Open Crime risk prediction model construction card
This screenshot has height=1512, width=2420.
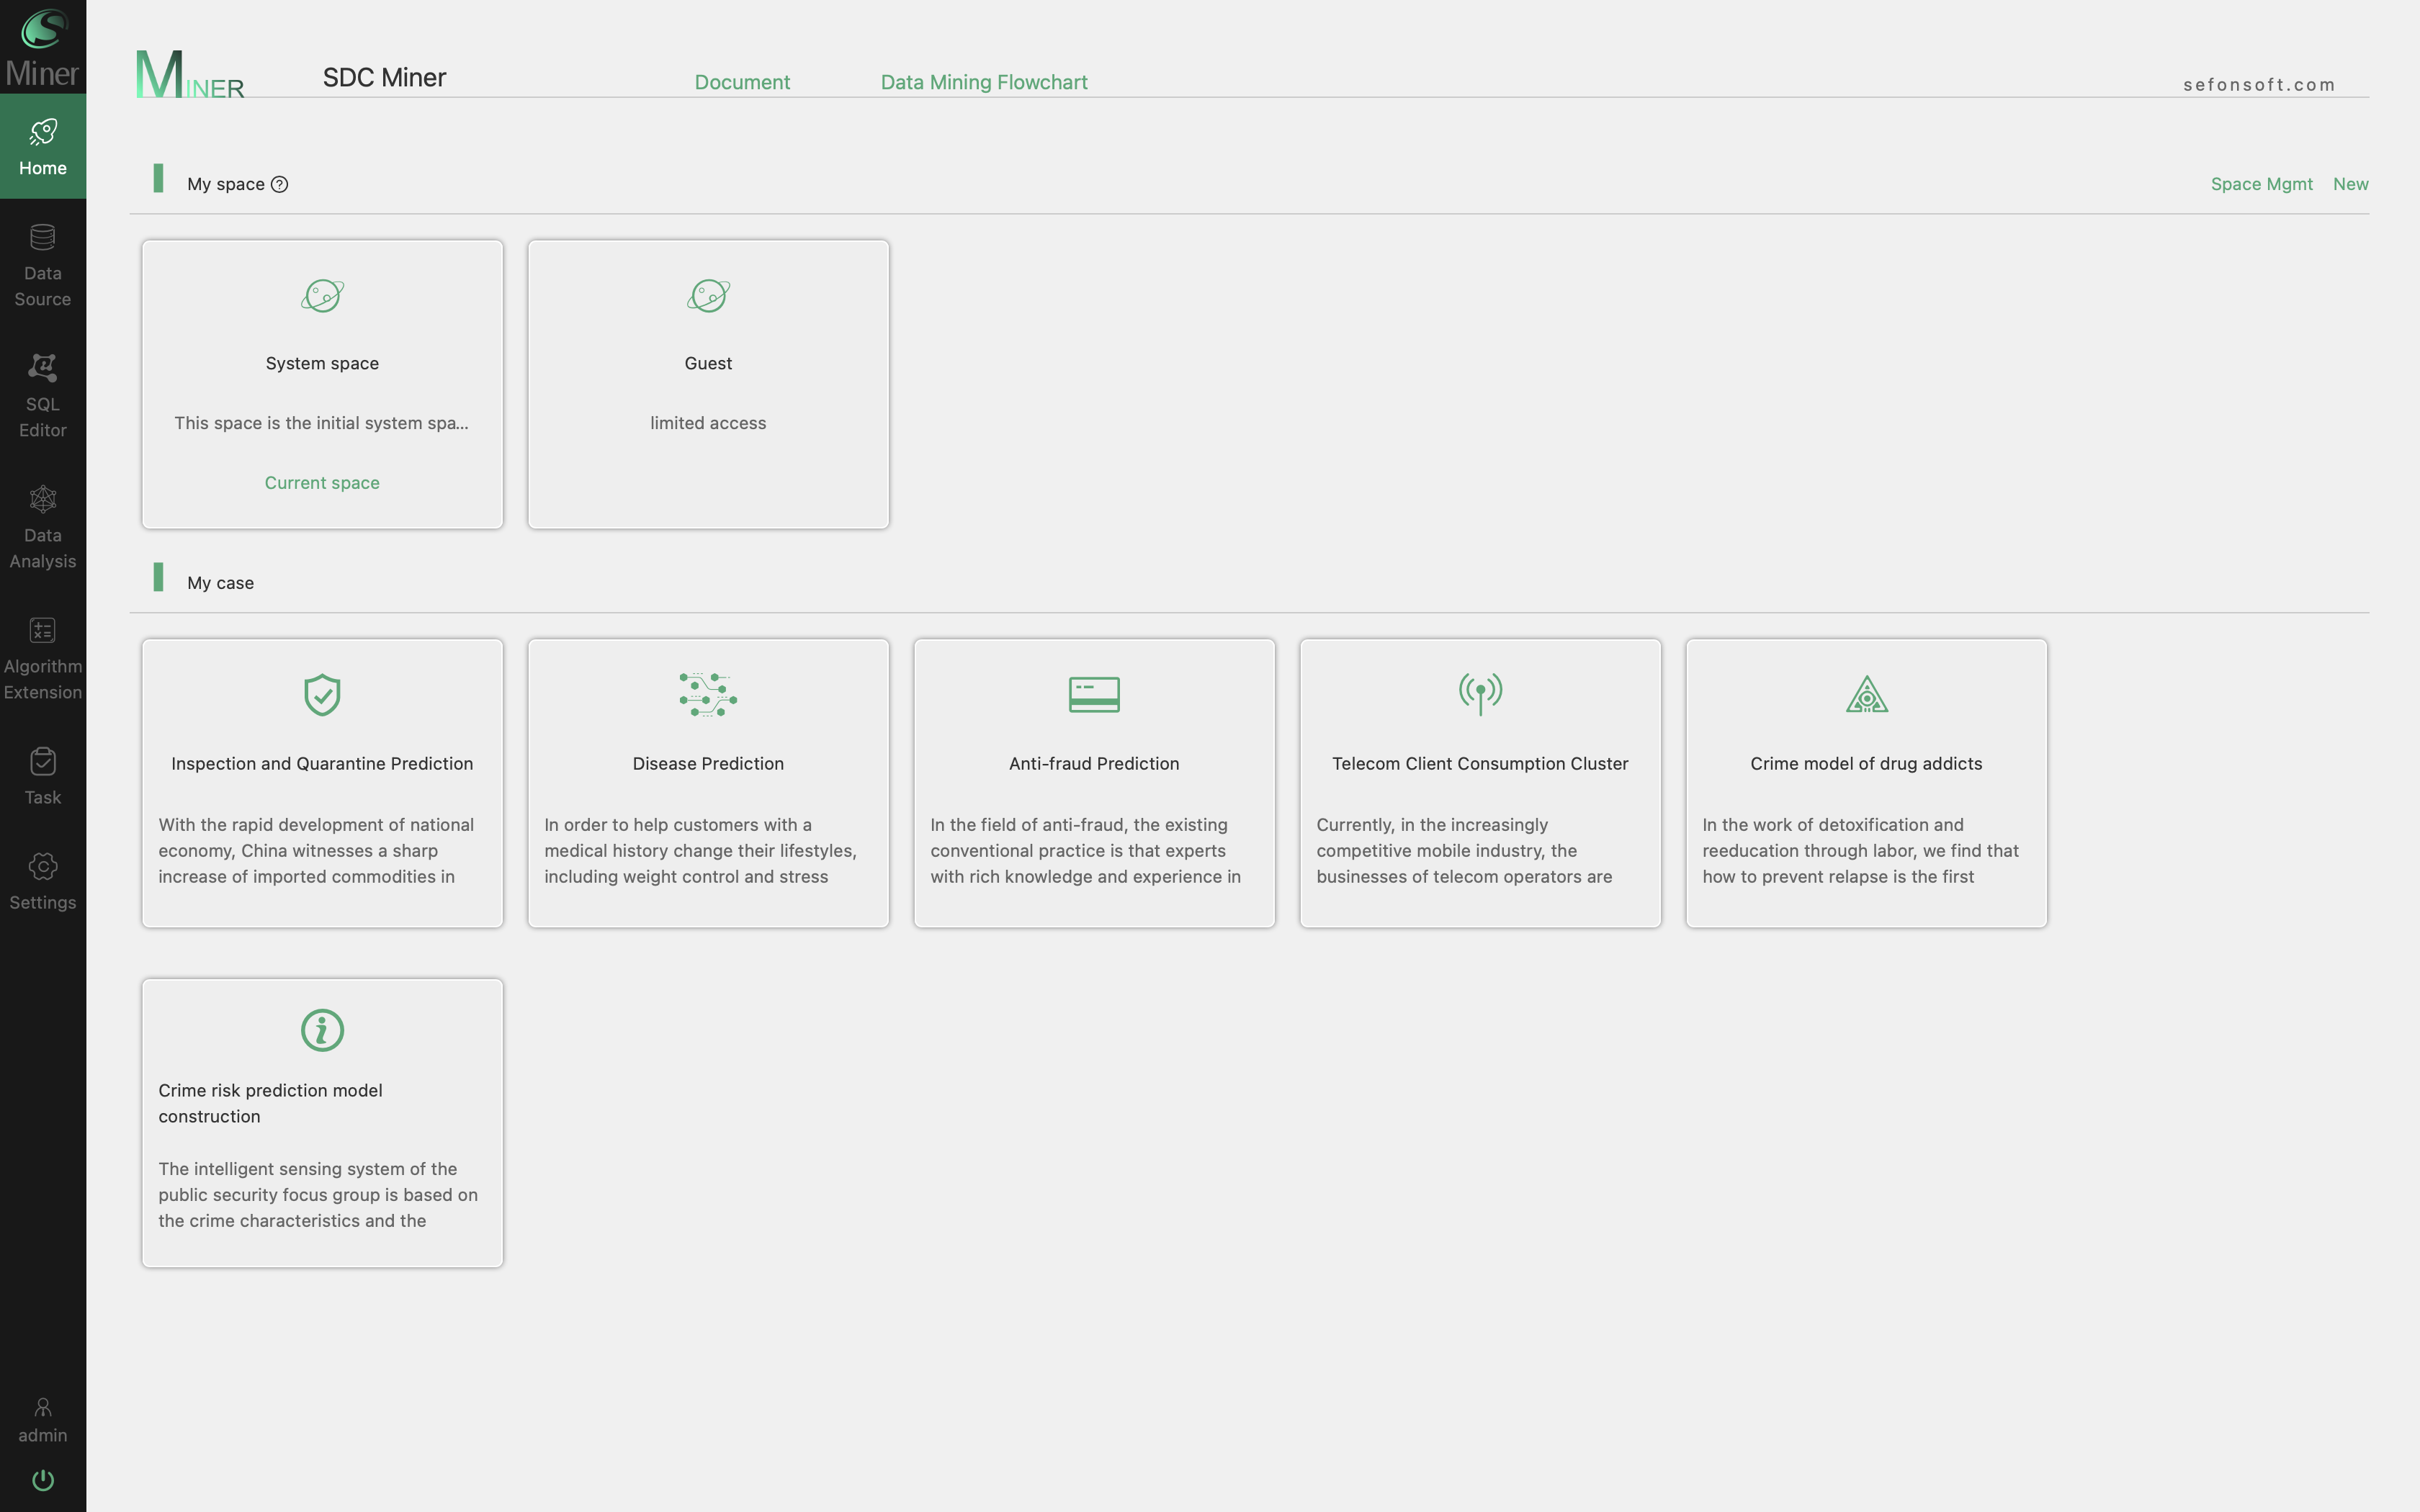coord(322,1123)
